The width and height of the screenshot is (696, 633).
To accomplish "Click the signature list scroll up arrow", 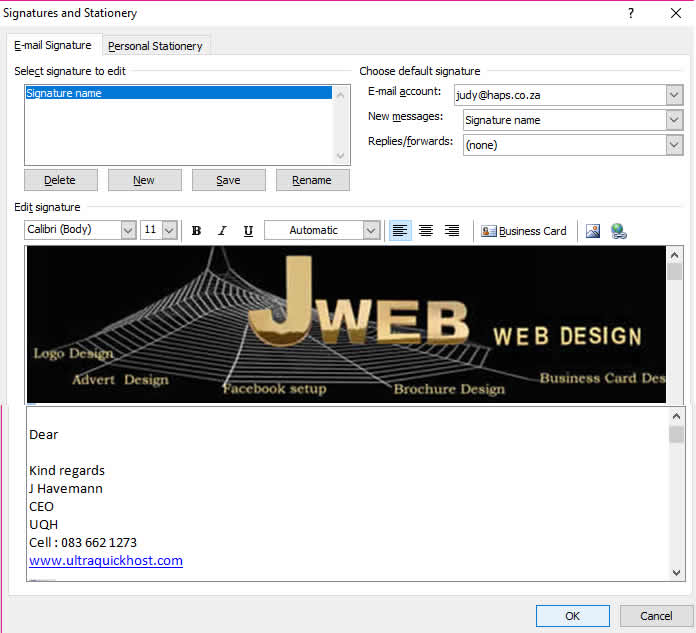I will 340,95.
